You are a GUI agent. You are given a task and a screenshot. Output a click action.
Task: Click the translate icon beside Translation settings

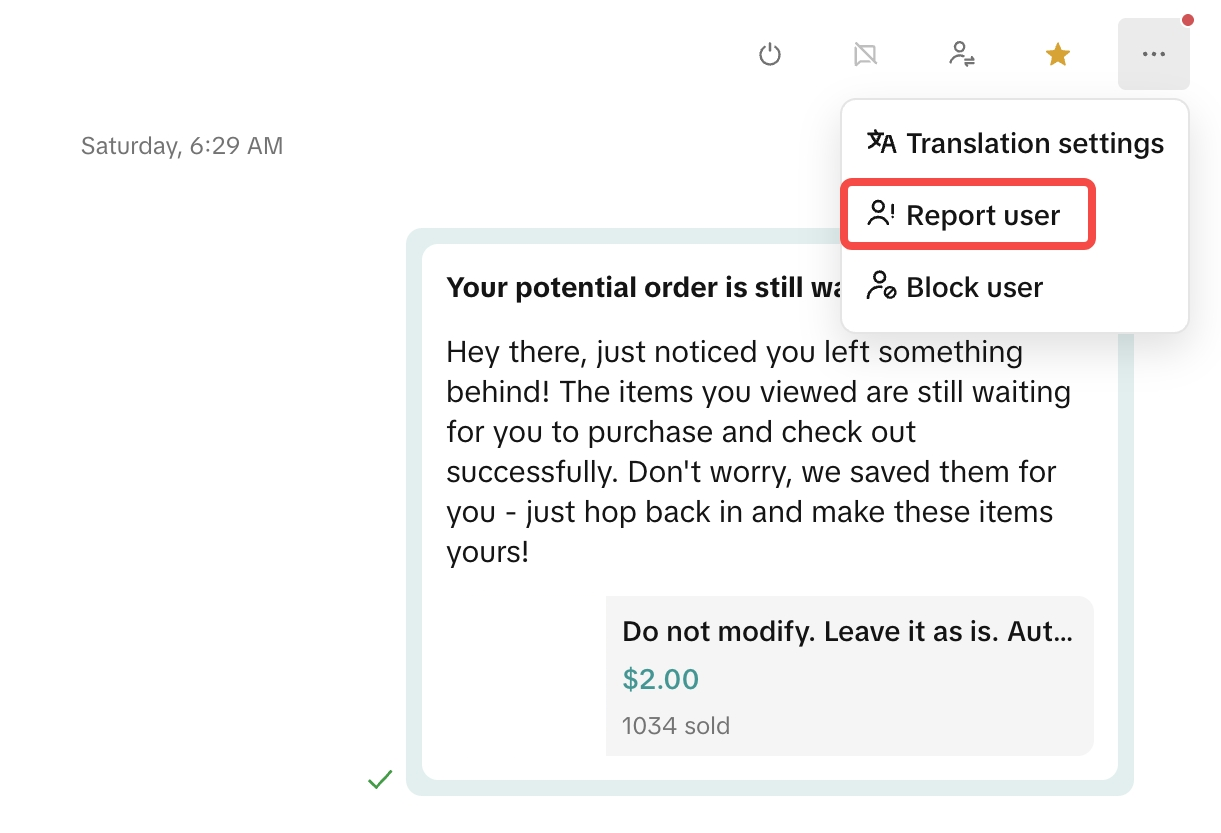click(x=881, y=142)
